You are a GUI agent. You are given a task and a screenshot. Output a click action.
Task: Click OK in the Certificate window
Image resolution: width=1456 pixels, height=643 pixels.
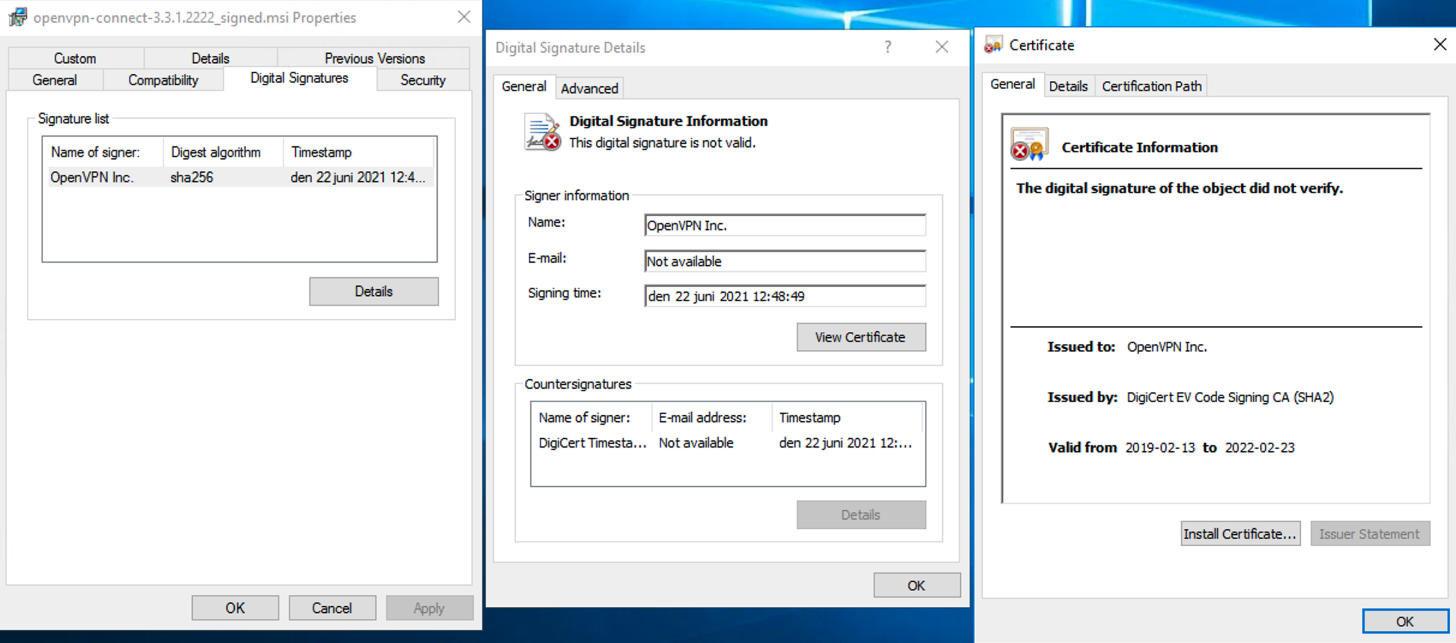[x=1405, y=621]
